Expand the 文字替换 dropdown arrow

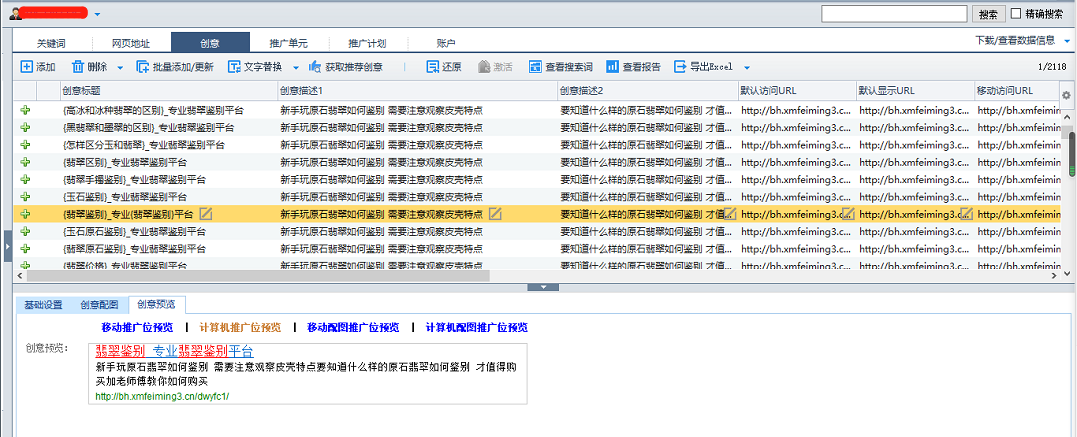click(x=296, y=68)
